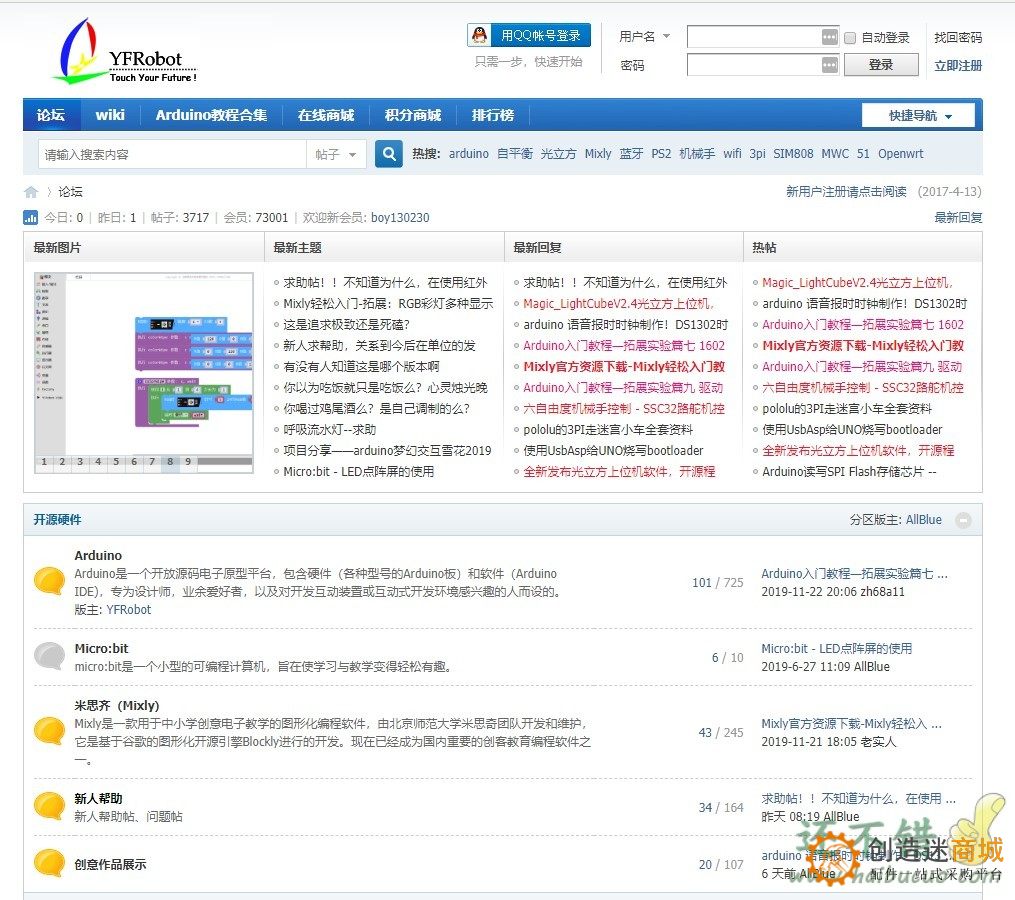Open the Arduino forum title link
Viewport: 1015px width, 900px height.
[x=98, y=555]
